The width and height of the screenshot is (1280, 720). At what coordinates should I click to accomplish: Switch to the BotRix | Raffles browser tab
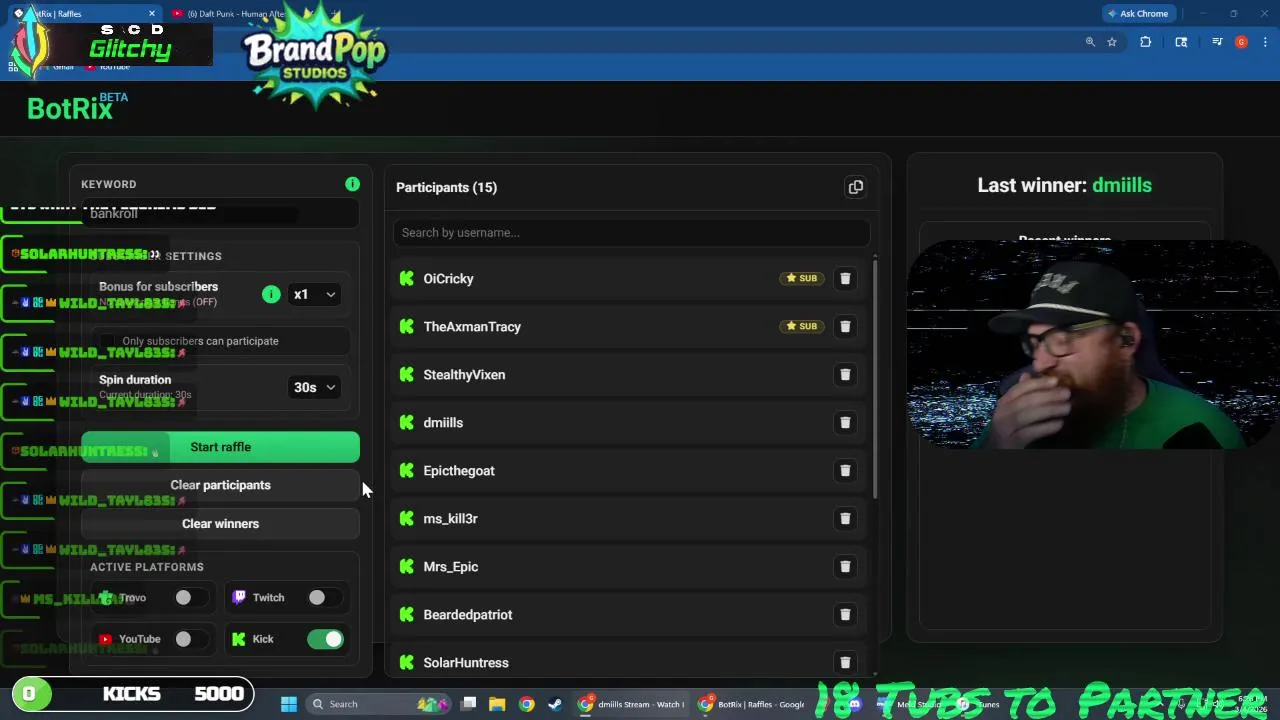[85, 14]
